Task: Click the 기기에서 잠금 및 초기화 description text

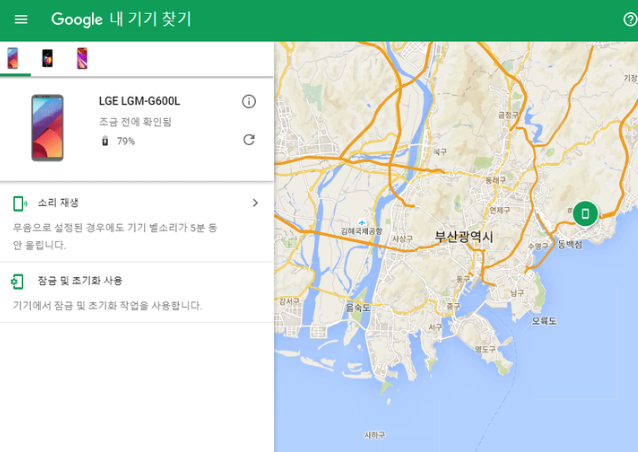Action: (107, 306)
